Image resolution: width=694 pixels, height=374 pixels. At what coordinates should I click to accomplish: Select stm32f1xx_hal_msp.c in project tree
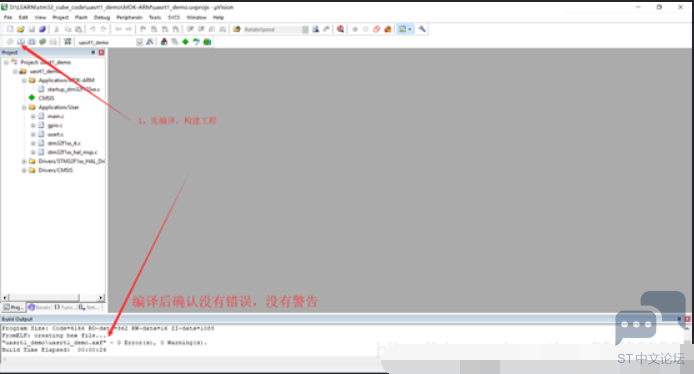pos(72,152)
